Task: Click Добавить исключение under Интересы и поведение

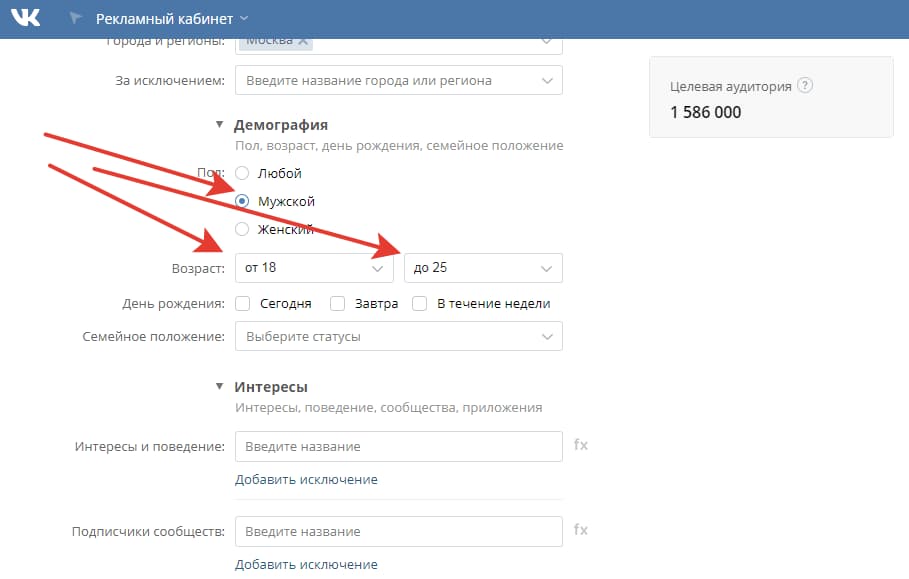Action: point(306,479)
